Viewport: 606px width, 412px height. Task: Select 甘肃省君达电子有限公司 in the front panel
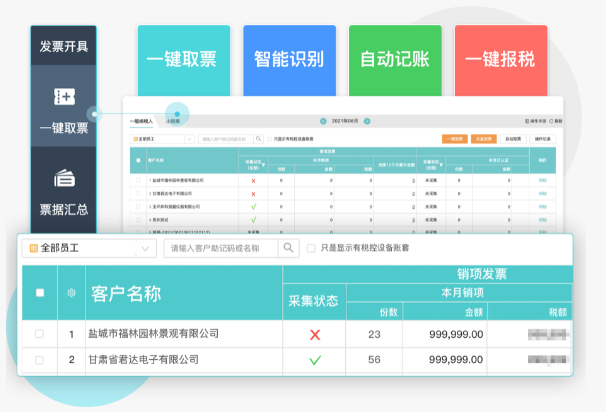[x=143, y=360]
